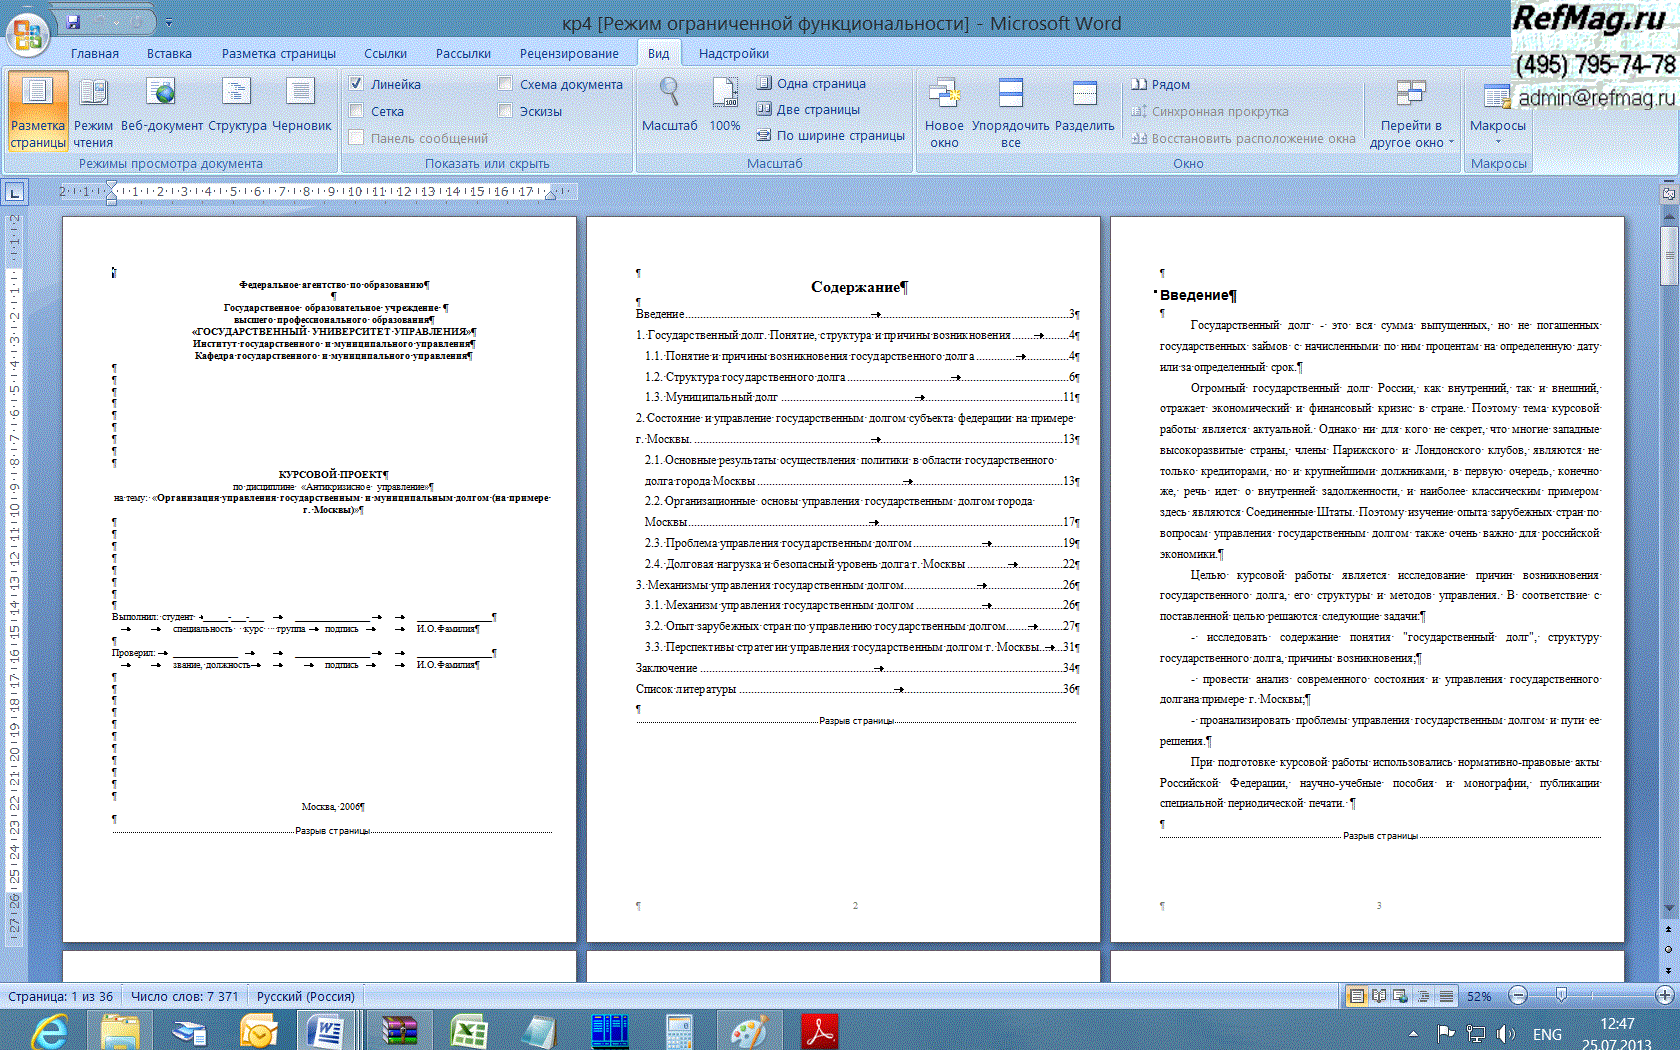This screenshot has height=1050, width=1680.
Task: Open the Масштаб zoom dialog
Action: [669, 107]
